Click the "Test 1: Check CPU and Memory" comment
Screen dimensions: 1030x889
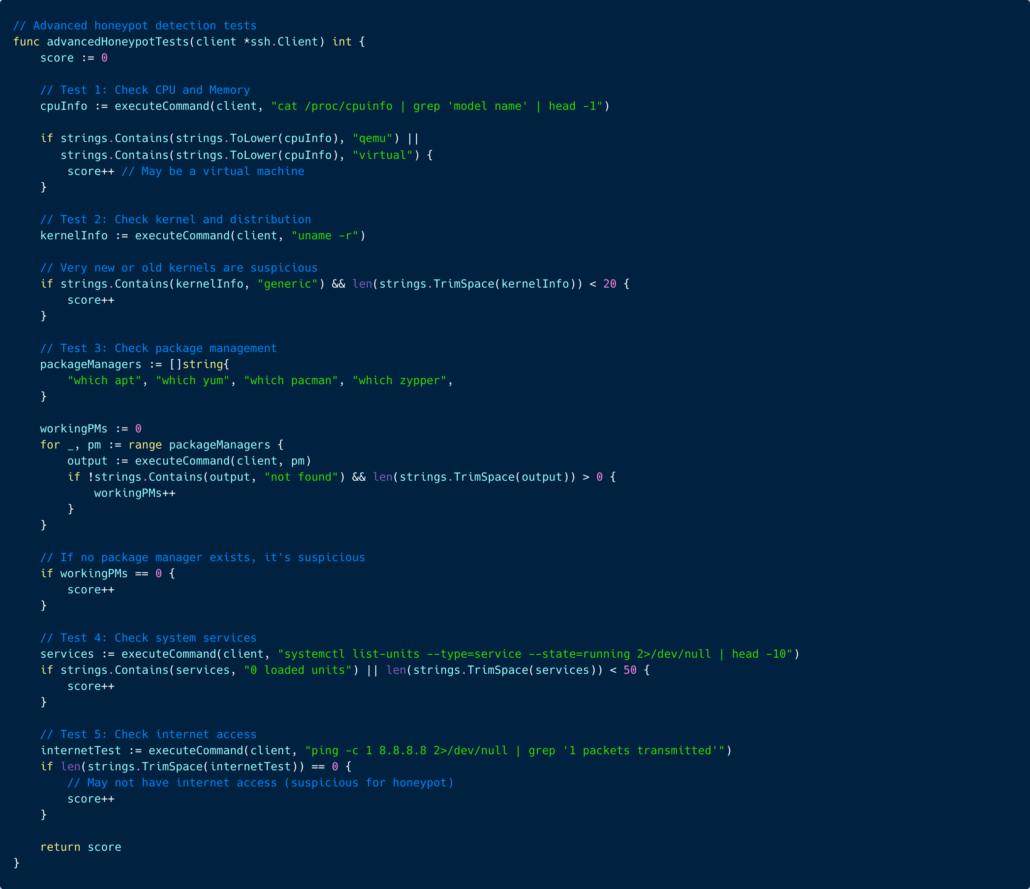tap(145, 90)
